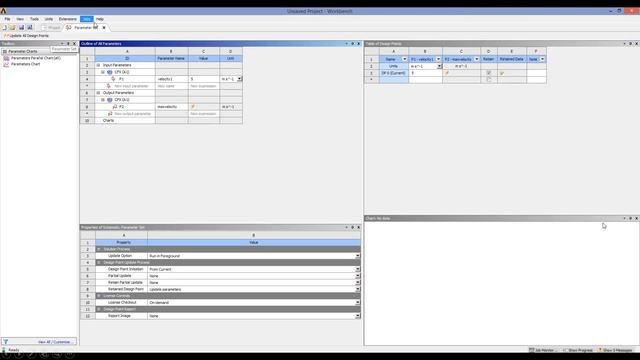The width and height of the screenshot is (640, 360).
Task: Click Show Messages in status bar
Action: pos(615,350)
